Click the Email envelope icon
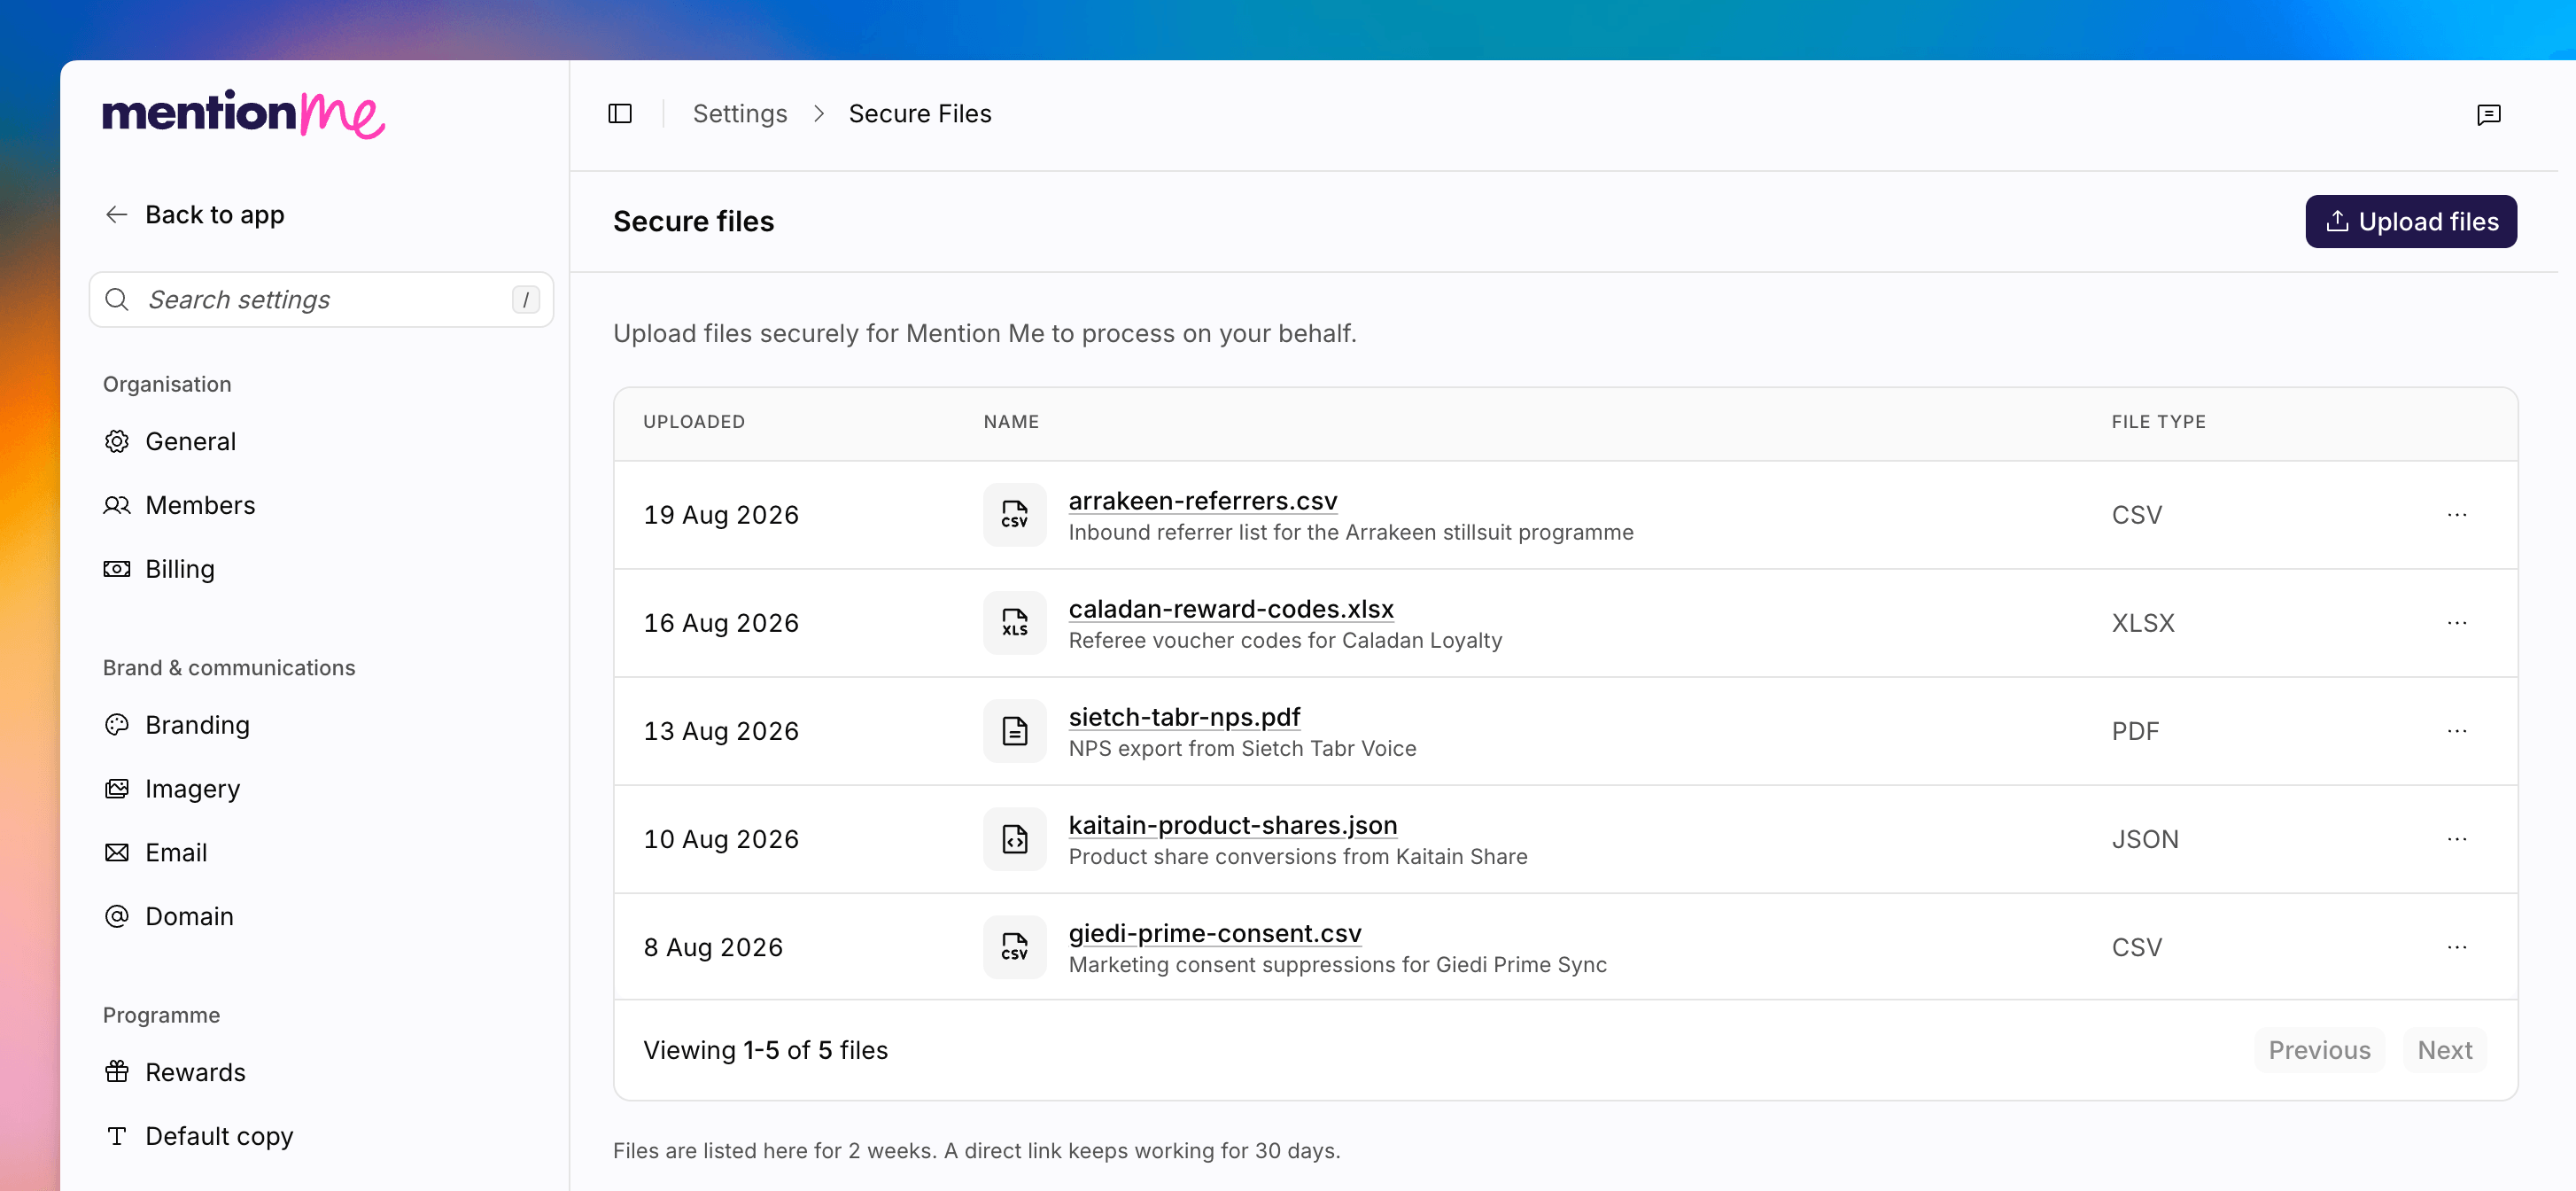Viewport: 2576px width, 1191px height. pos(117,853)
